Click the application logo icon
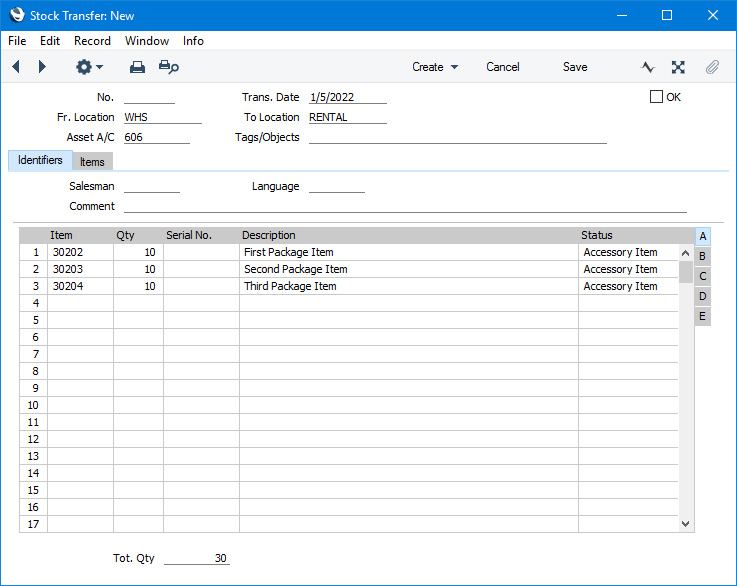 tap(17, 15)
